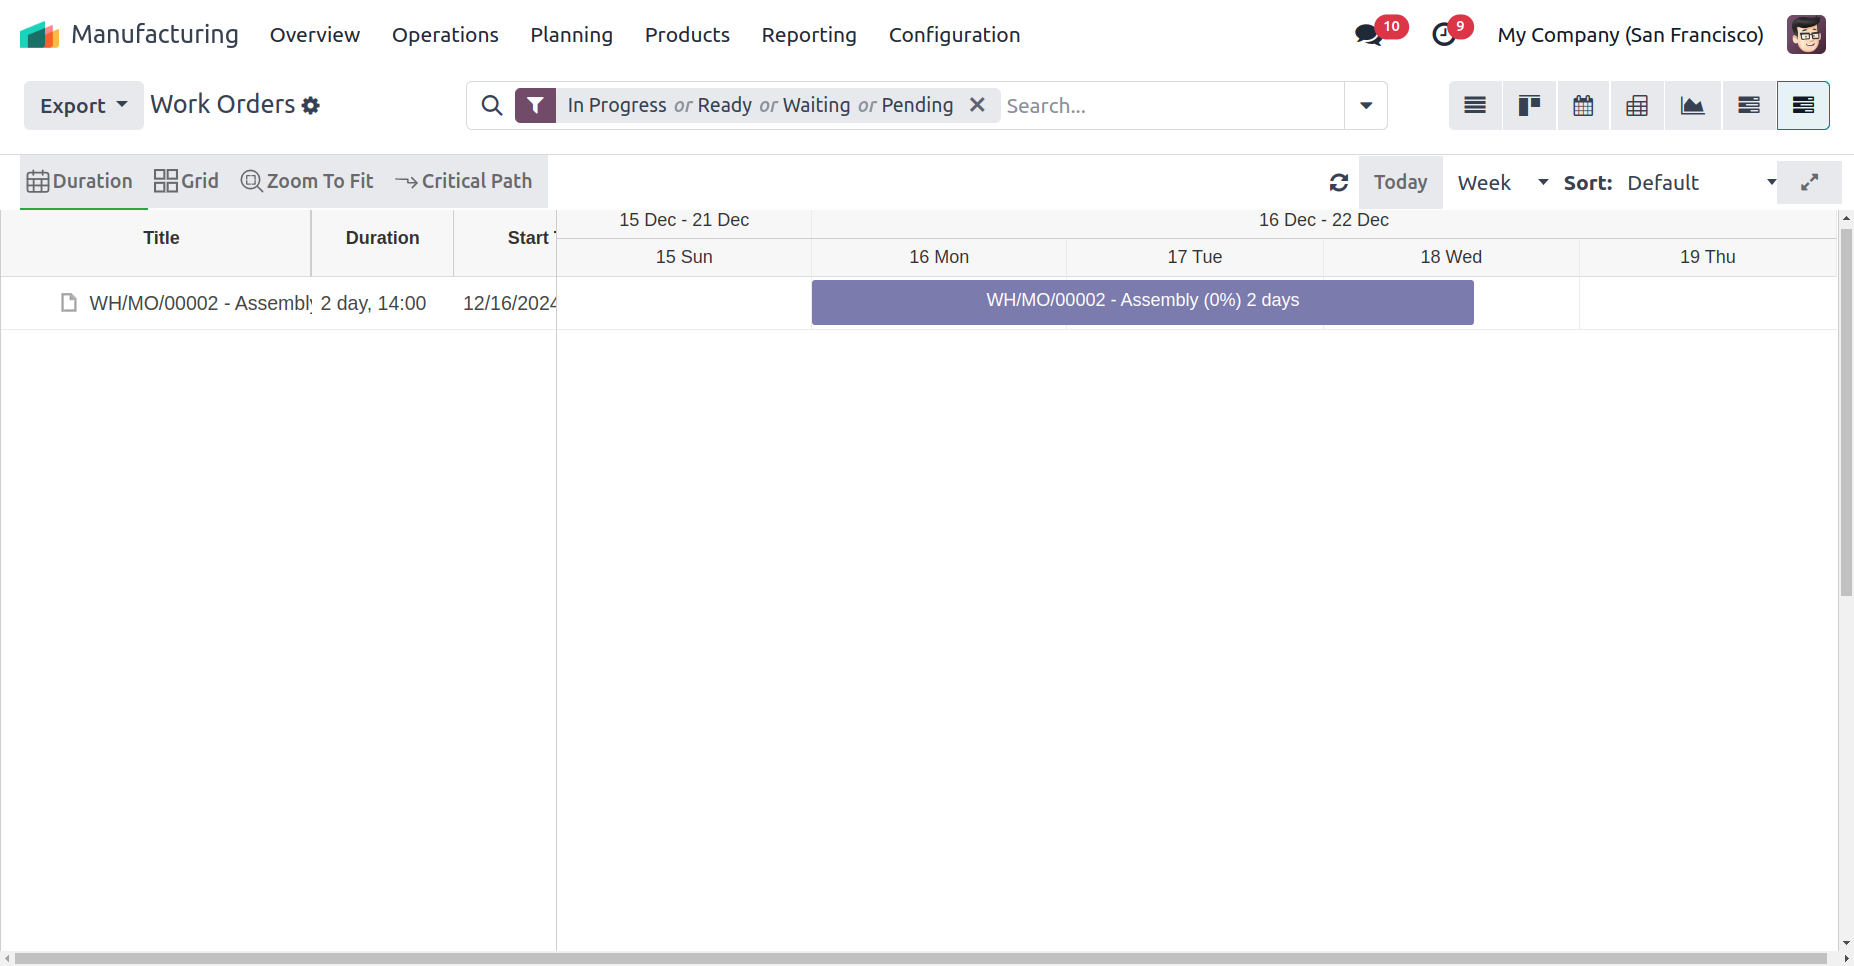Click the refresh icon beside Today
This screenshot has height=966, width=1854.
point(1339,183)
